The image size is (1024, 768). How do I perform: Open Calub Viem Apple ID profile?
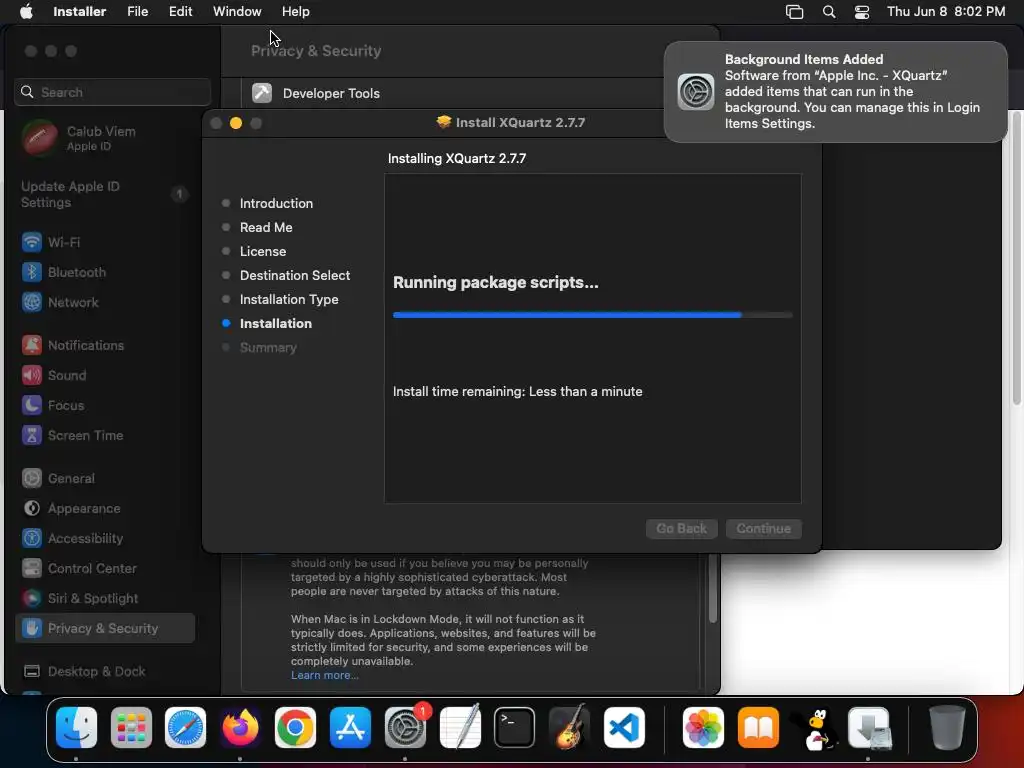click(80, 138)
